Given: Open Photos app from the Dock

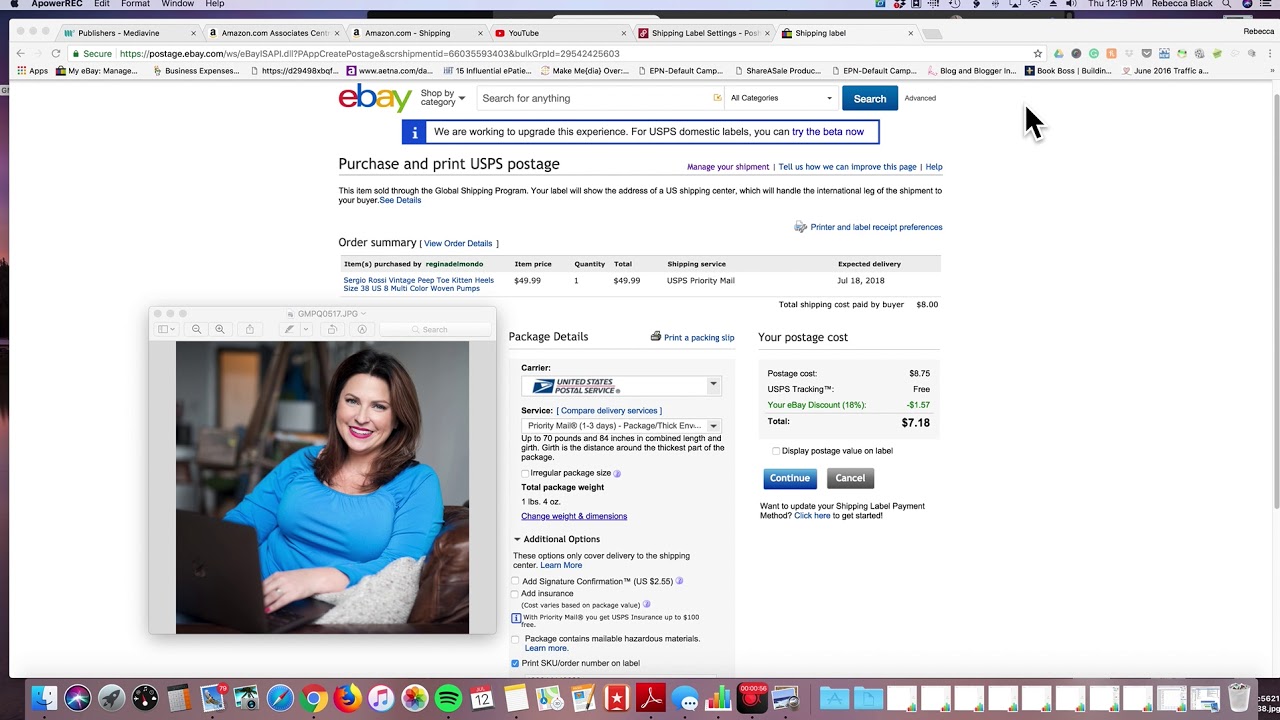Looking at the screenshot, I should click(x=415, y=698).
